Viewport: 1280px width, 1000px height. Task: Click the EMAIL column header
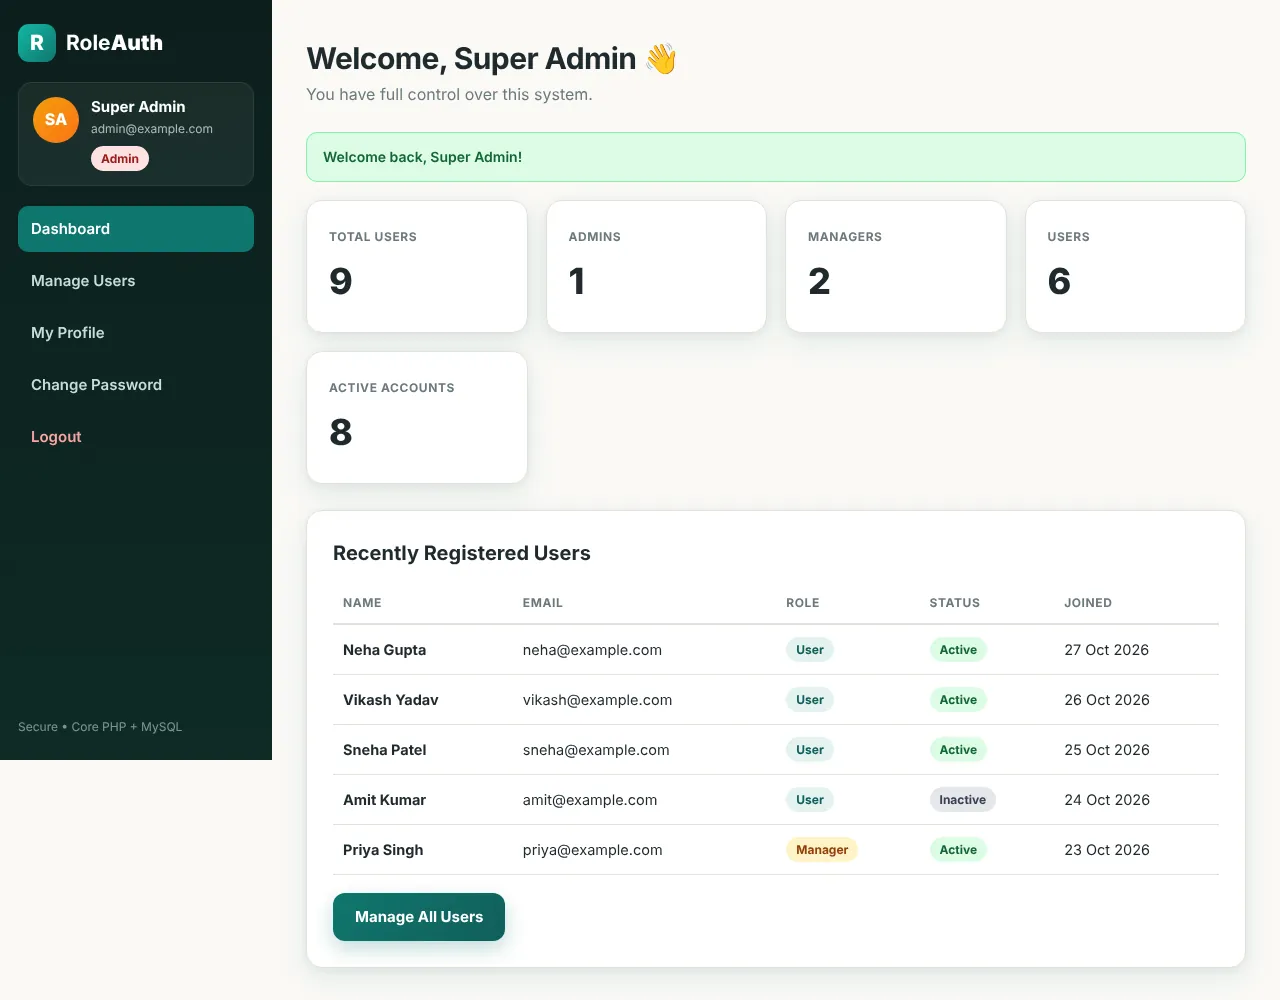543,603
